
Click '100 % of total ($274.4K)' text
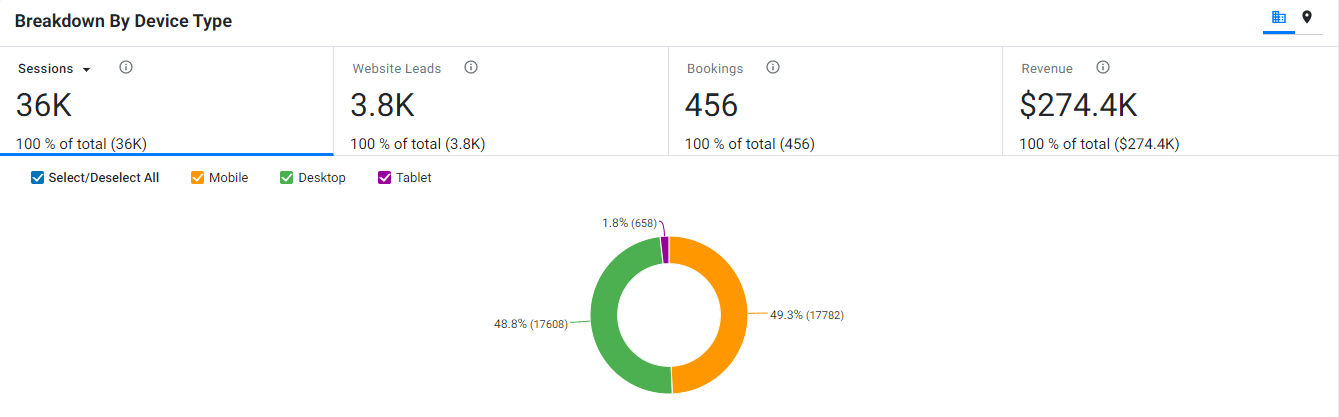[x=1099, y=144]
